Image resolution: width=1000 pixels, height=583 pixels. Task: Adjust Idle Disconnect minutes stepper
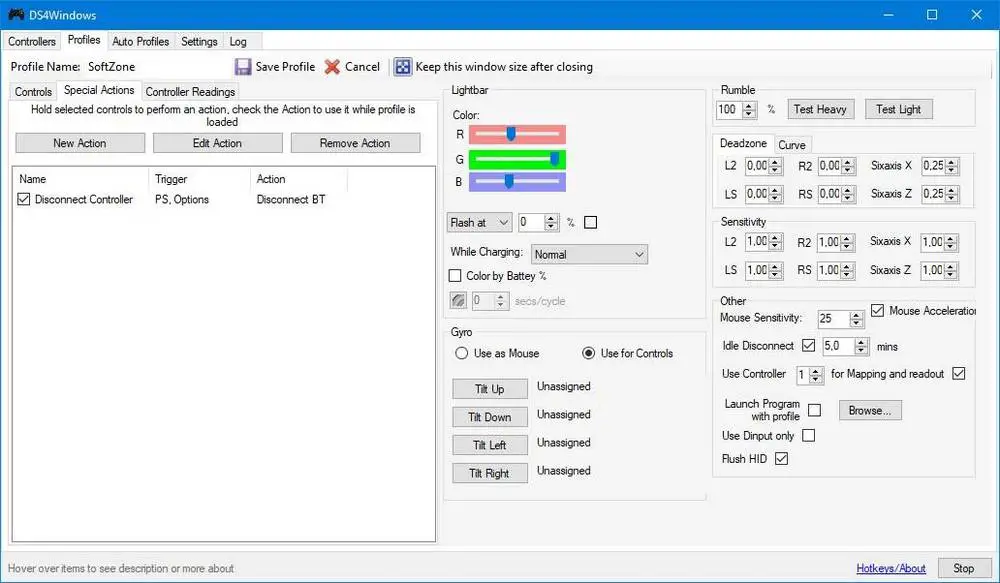(862, 346)
